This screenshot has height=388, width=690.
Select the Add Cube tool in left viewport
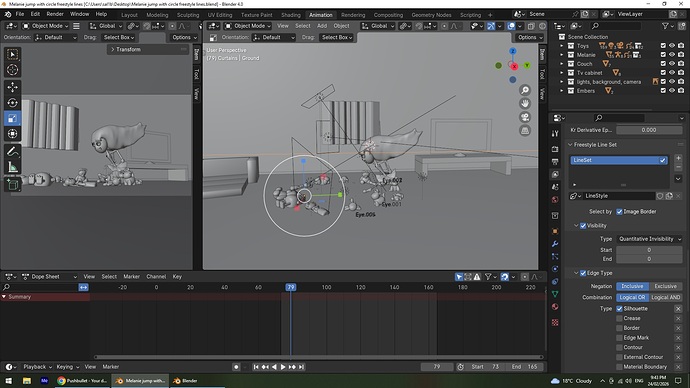click(x=12, y=184)
